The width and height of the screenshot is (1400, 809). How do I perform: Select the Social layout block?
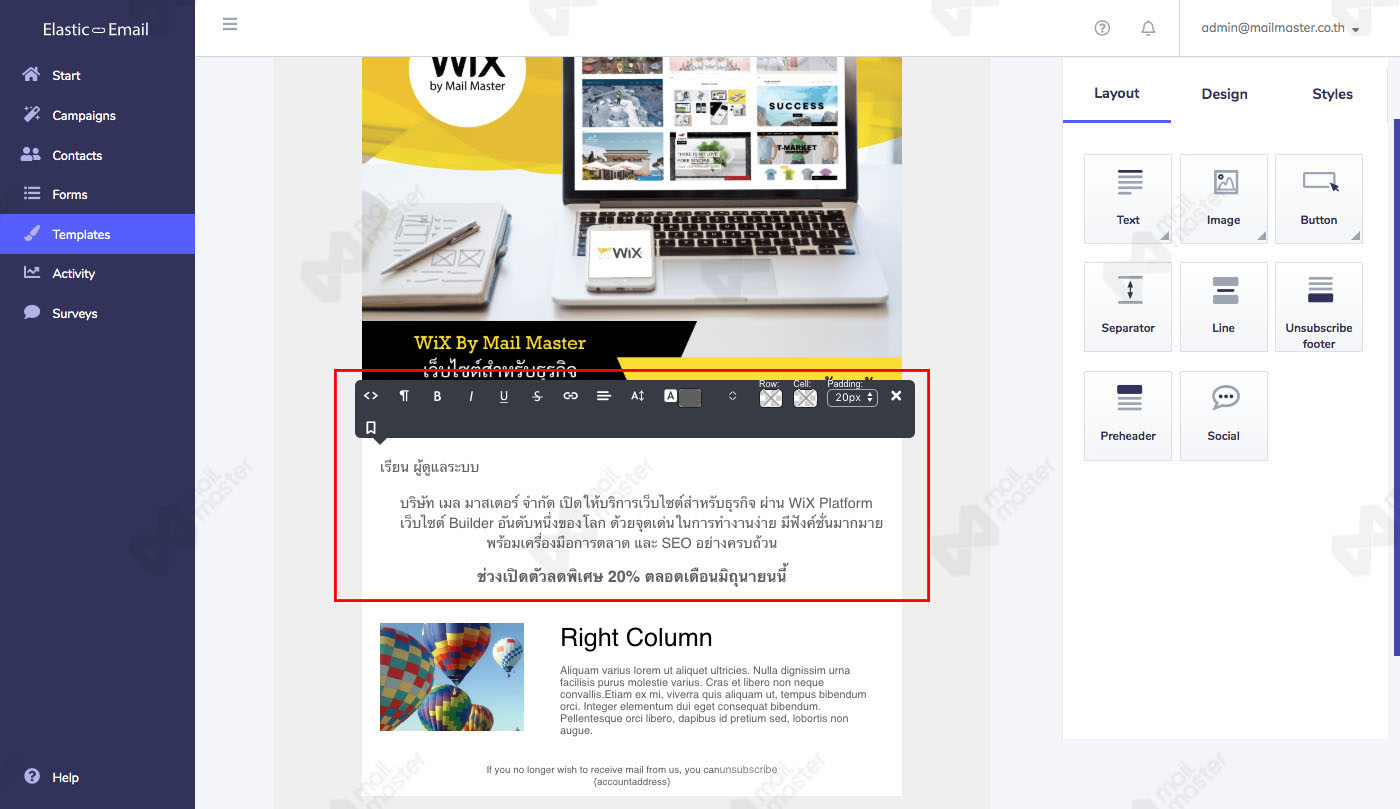click(1224, 415)
